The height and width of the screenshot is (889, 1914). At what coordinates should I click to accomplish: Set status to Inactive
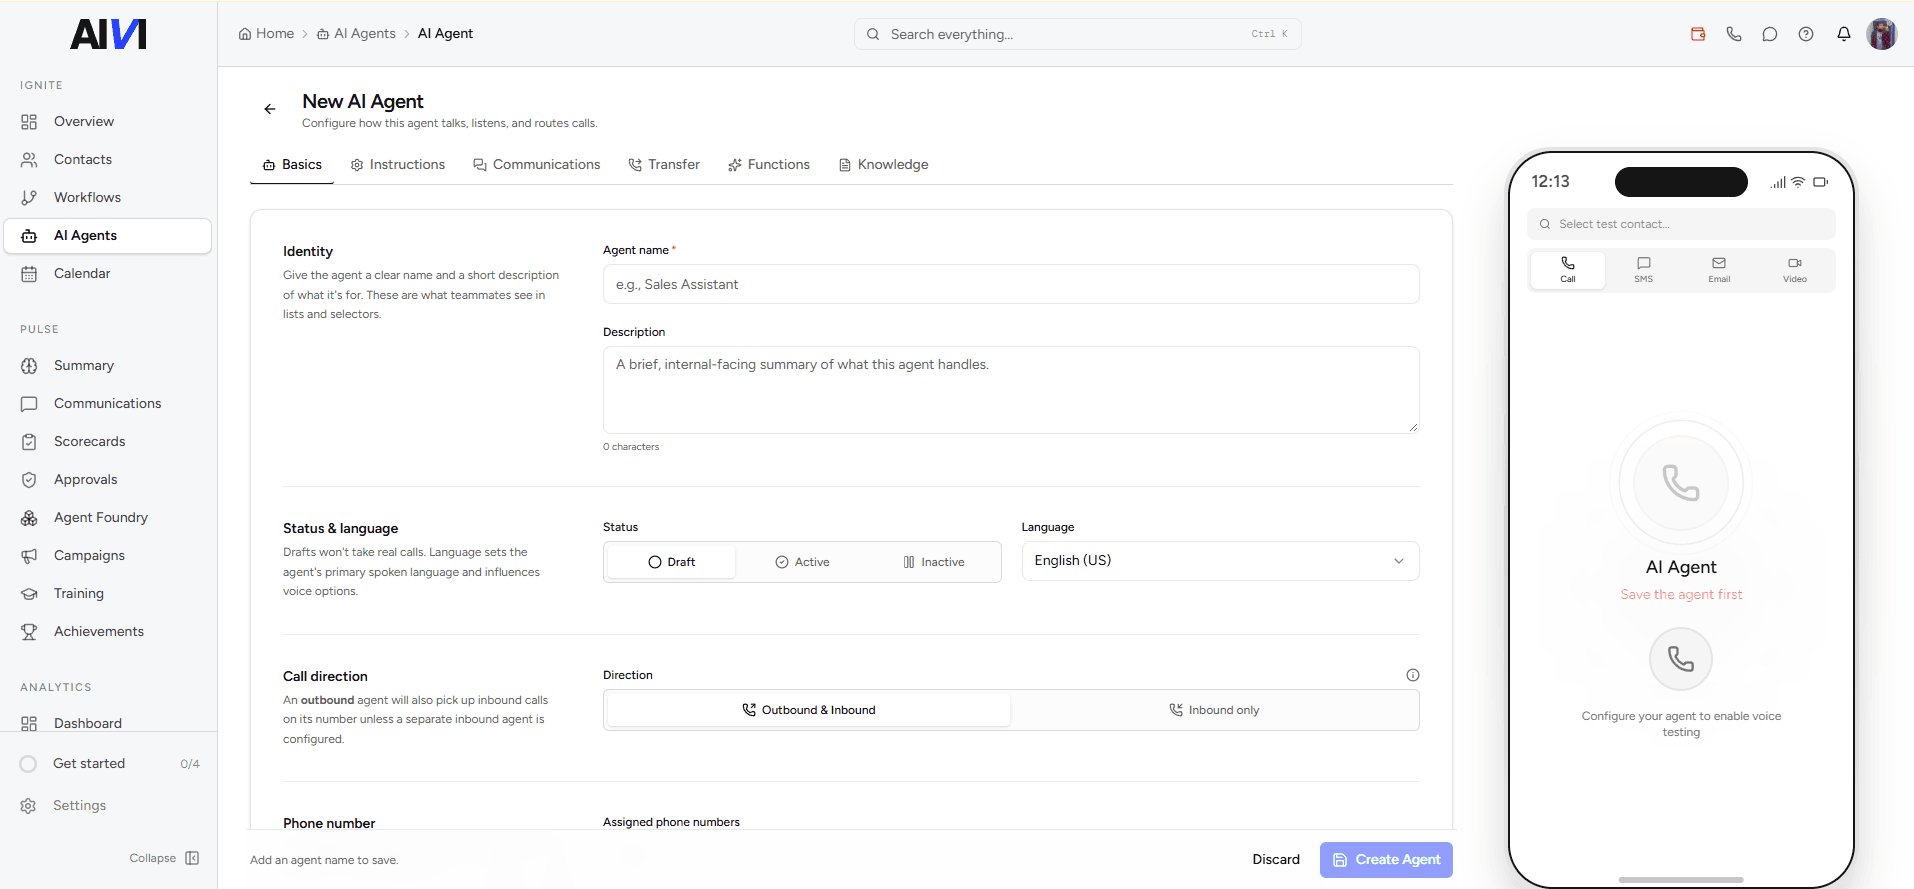[934, 562]
